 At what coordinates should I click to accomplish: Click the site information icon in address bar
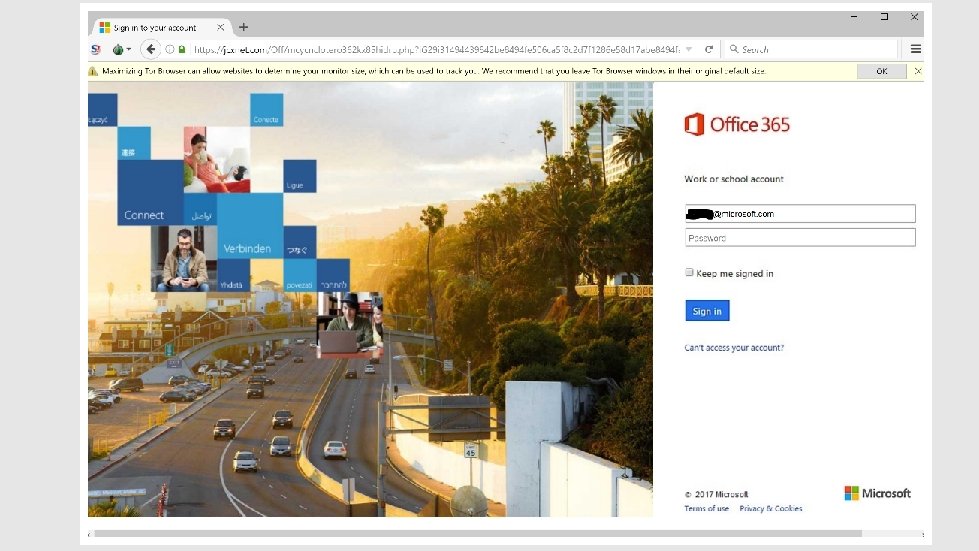[169, 49]
